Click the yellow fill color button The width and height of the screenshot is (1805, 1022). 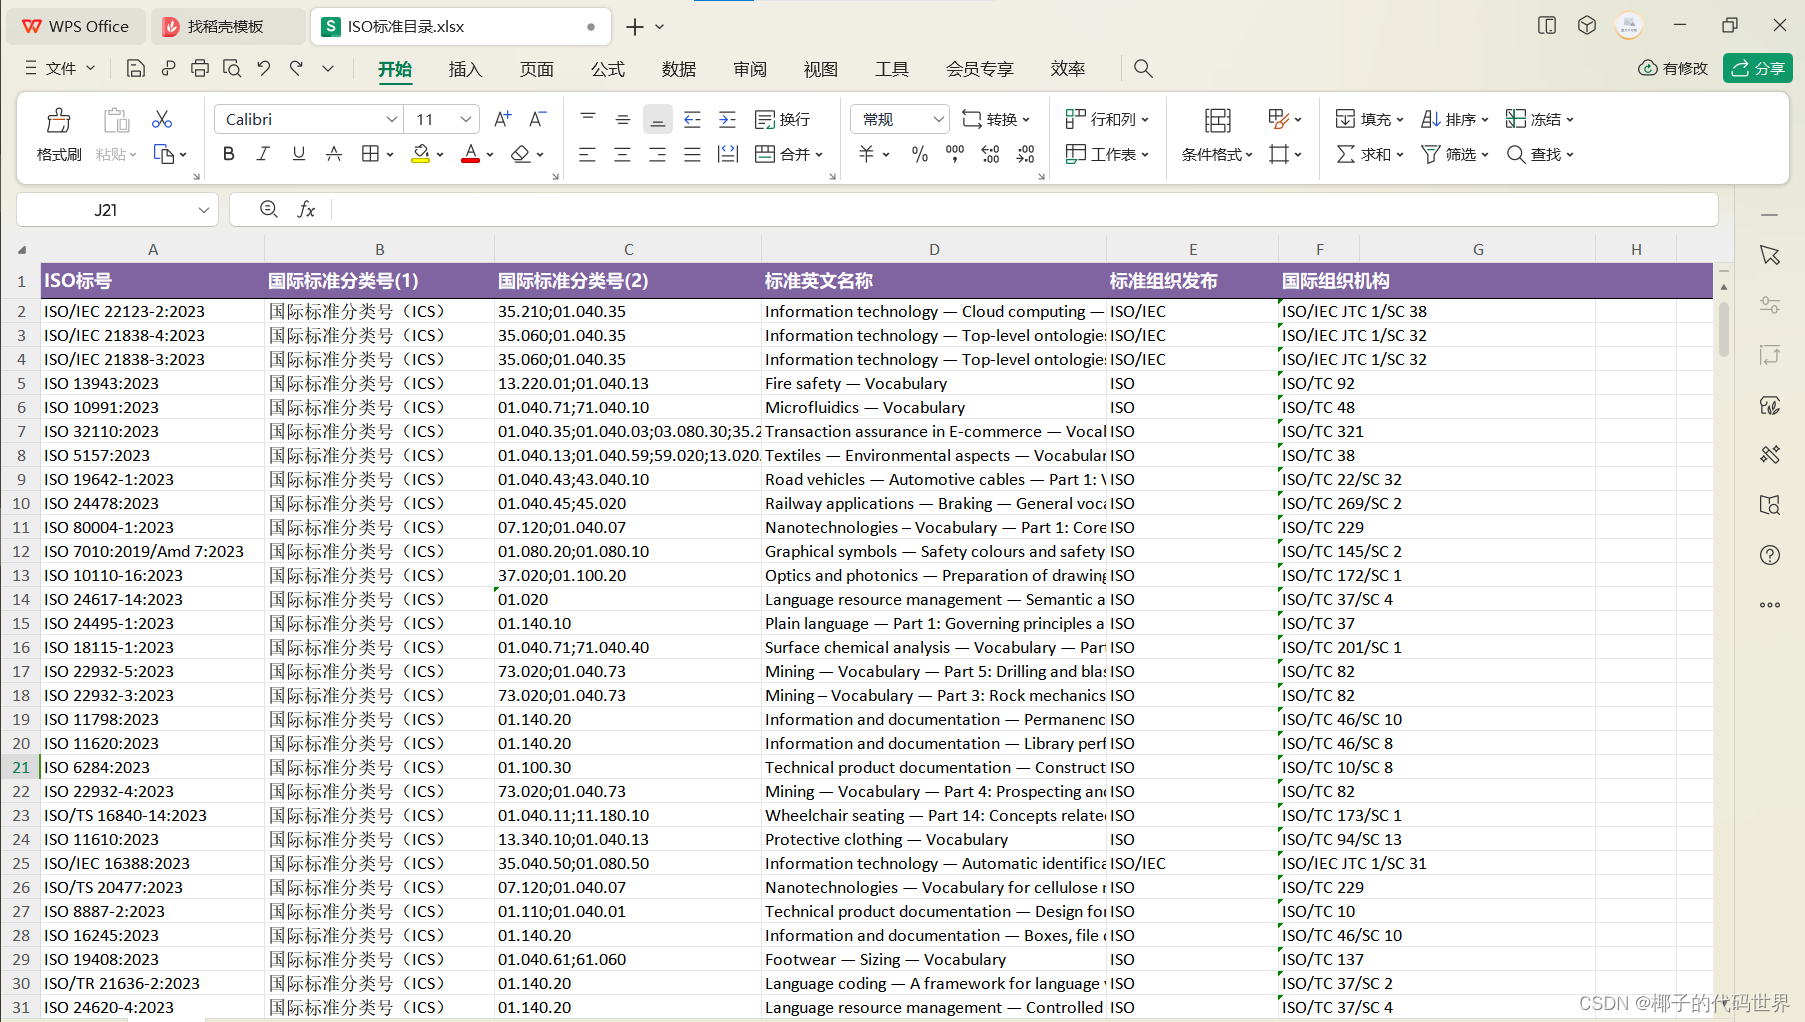421,154
